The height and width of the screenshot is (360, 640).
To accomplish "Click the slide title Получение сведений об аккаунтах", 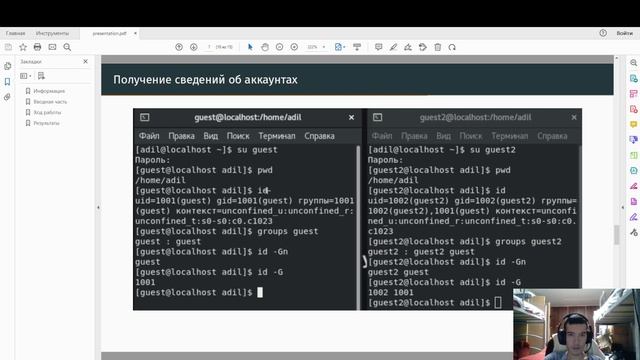I will click(205, 80).
